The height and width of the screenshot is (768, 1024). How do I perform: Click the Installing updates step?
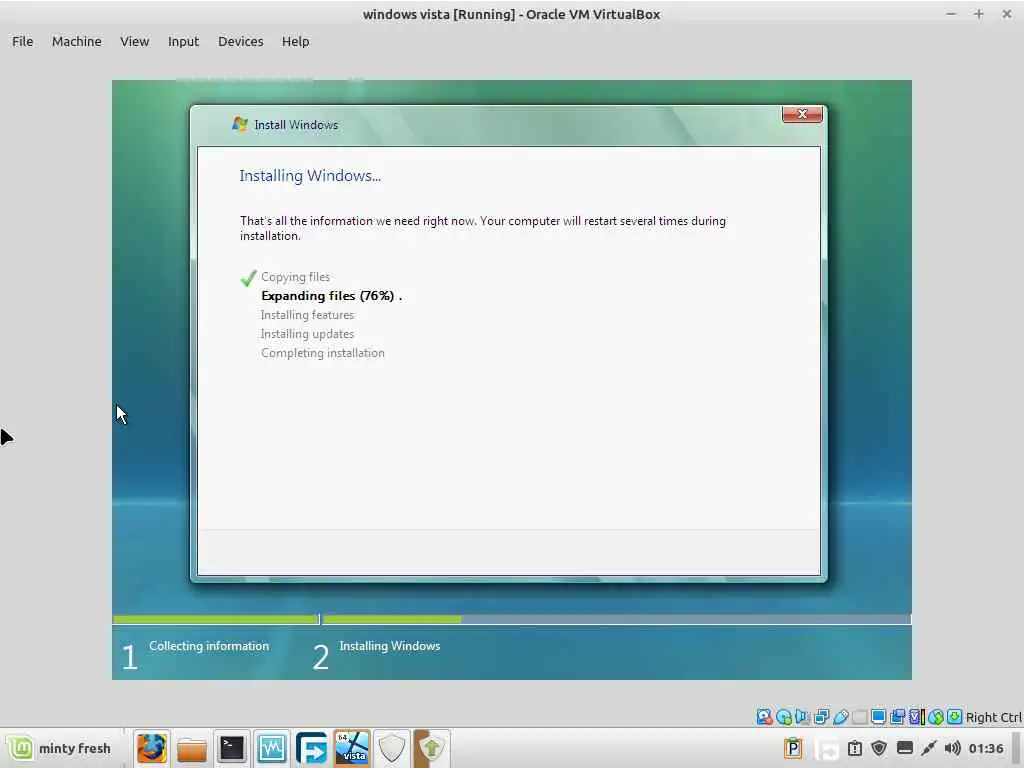click(307, 334)
